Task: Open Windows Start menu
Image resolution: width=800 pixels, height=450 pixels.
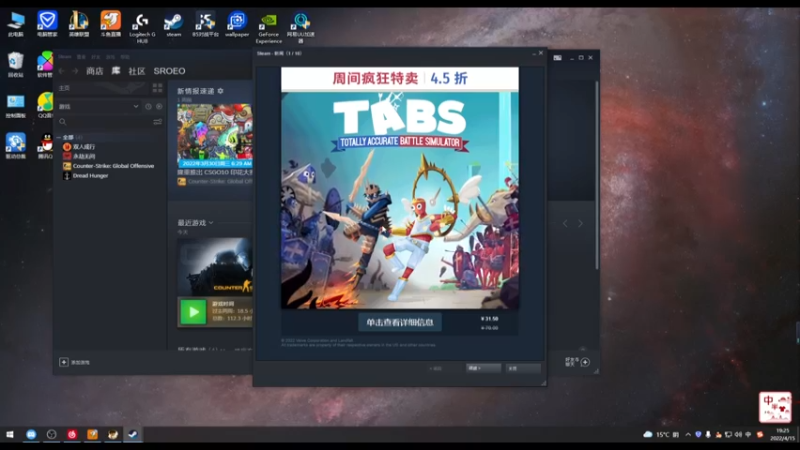Action: click(10, 435)
